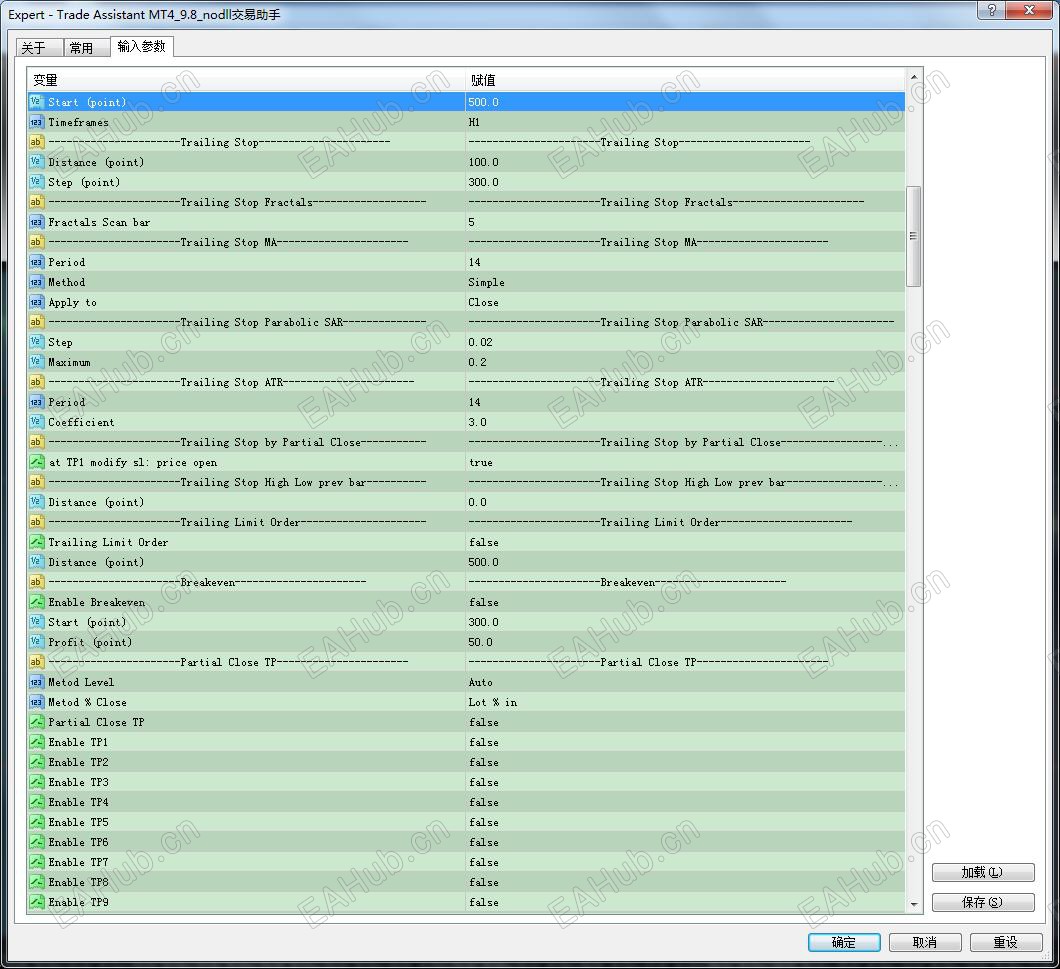Viewport: 1060px width, 969px height.
Task: Select the Fractals Scan bar value 5
Action: [471, 222]
